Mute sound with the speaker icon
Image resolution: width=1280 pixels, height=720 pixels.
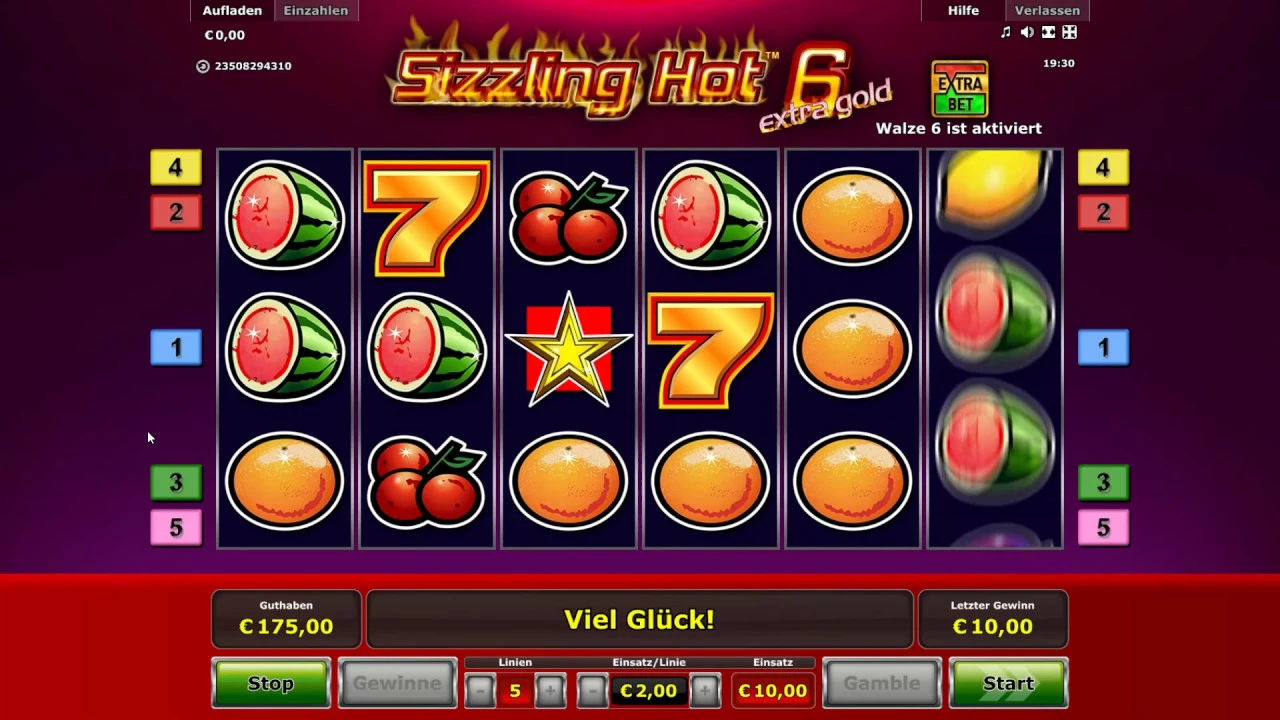[x=1027, y=33]
